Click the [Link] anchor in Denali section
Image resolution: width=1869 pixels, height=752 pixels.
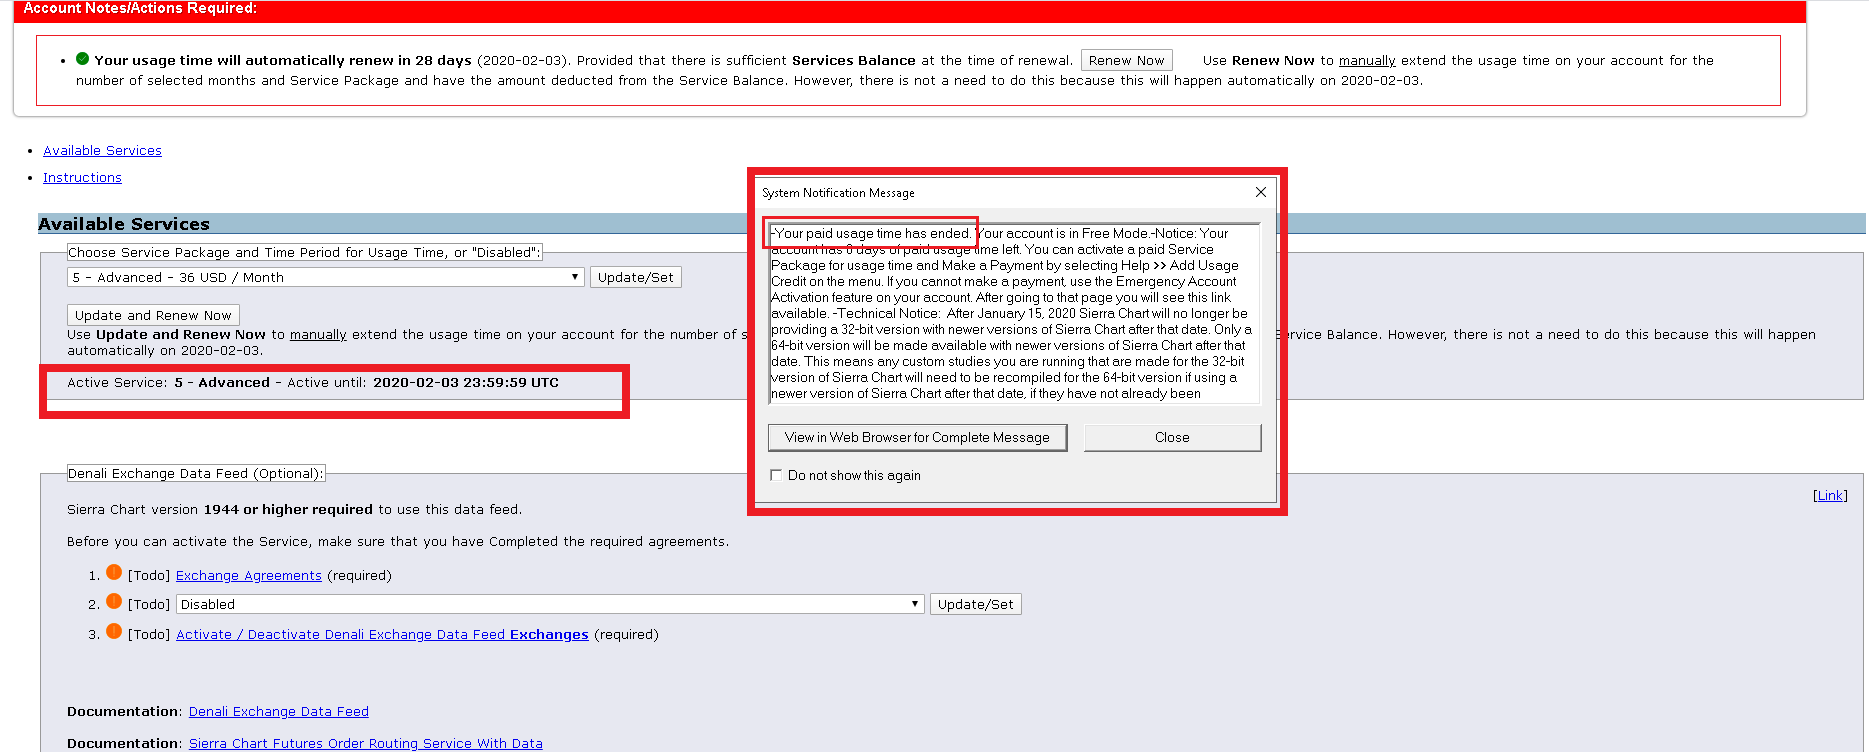click(1830, 496)
